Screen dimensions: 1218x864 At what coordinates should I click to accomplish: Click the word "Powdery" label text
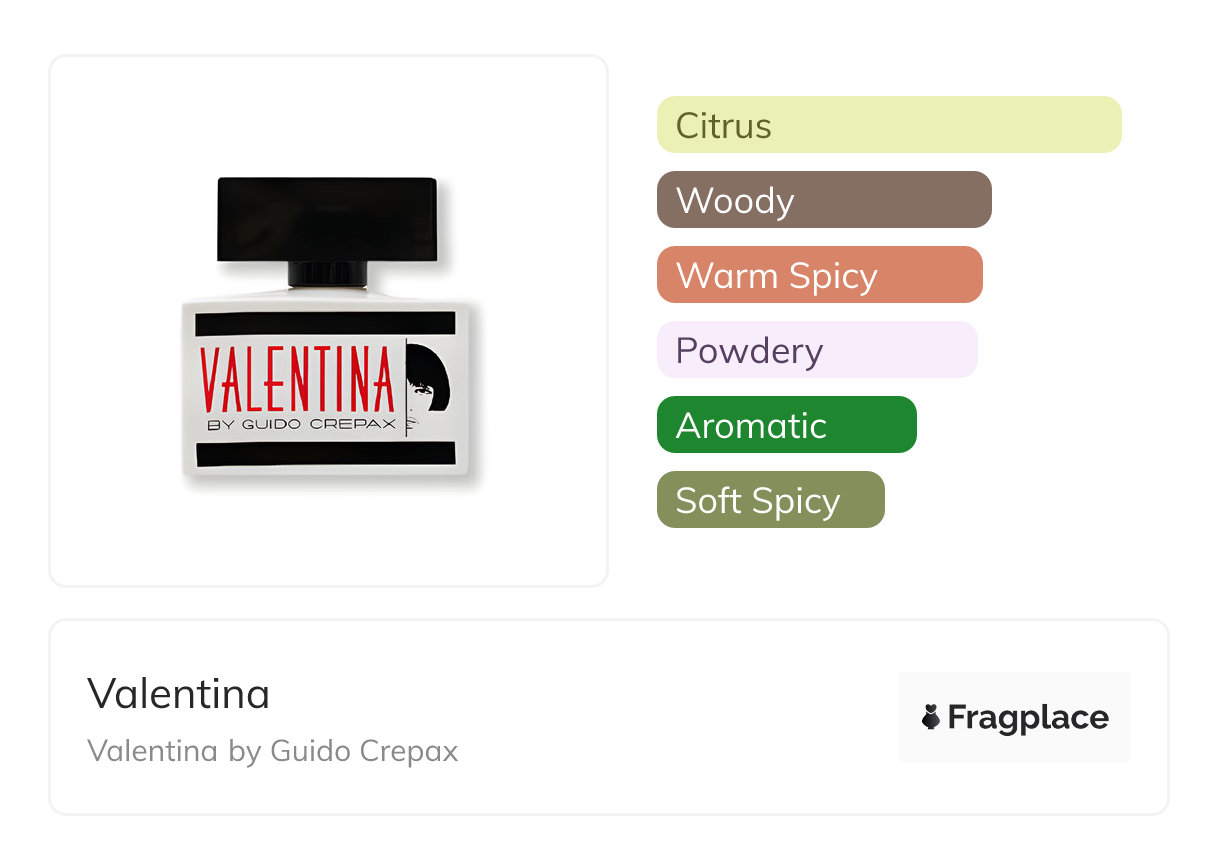click(749, 350)
